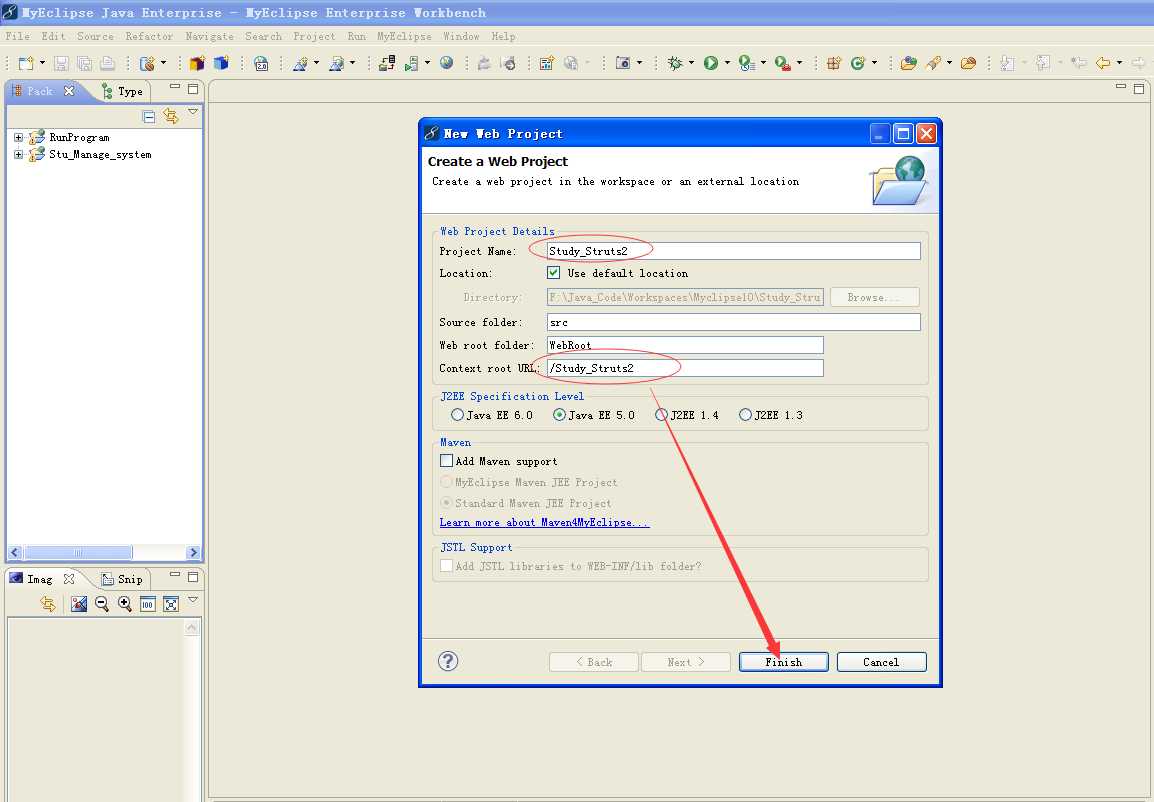Viewport: 1154px width, 802px height.
Task: Click the Fit to window zoom icon
Action: coord(171,604)
